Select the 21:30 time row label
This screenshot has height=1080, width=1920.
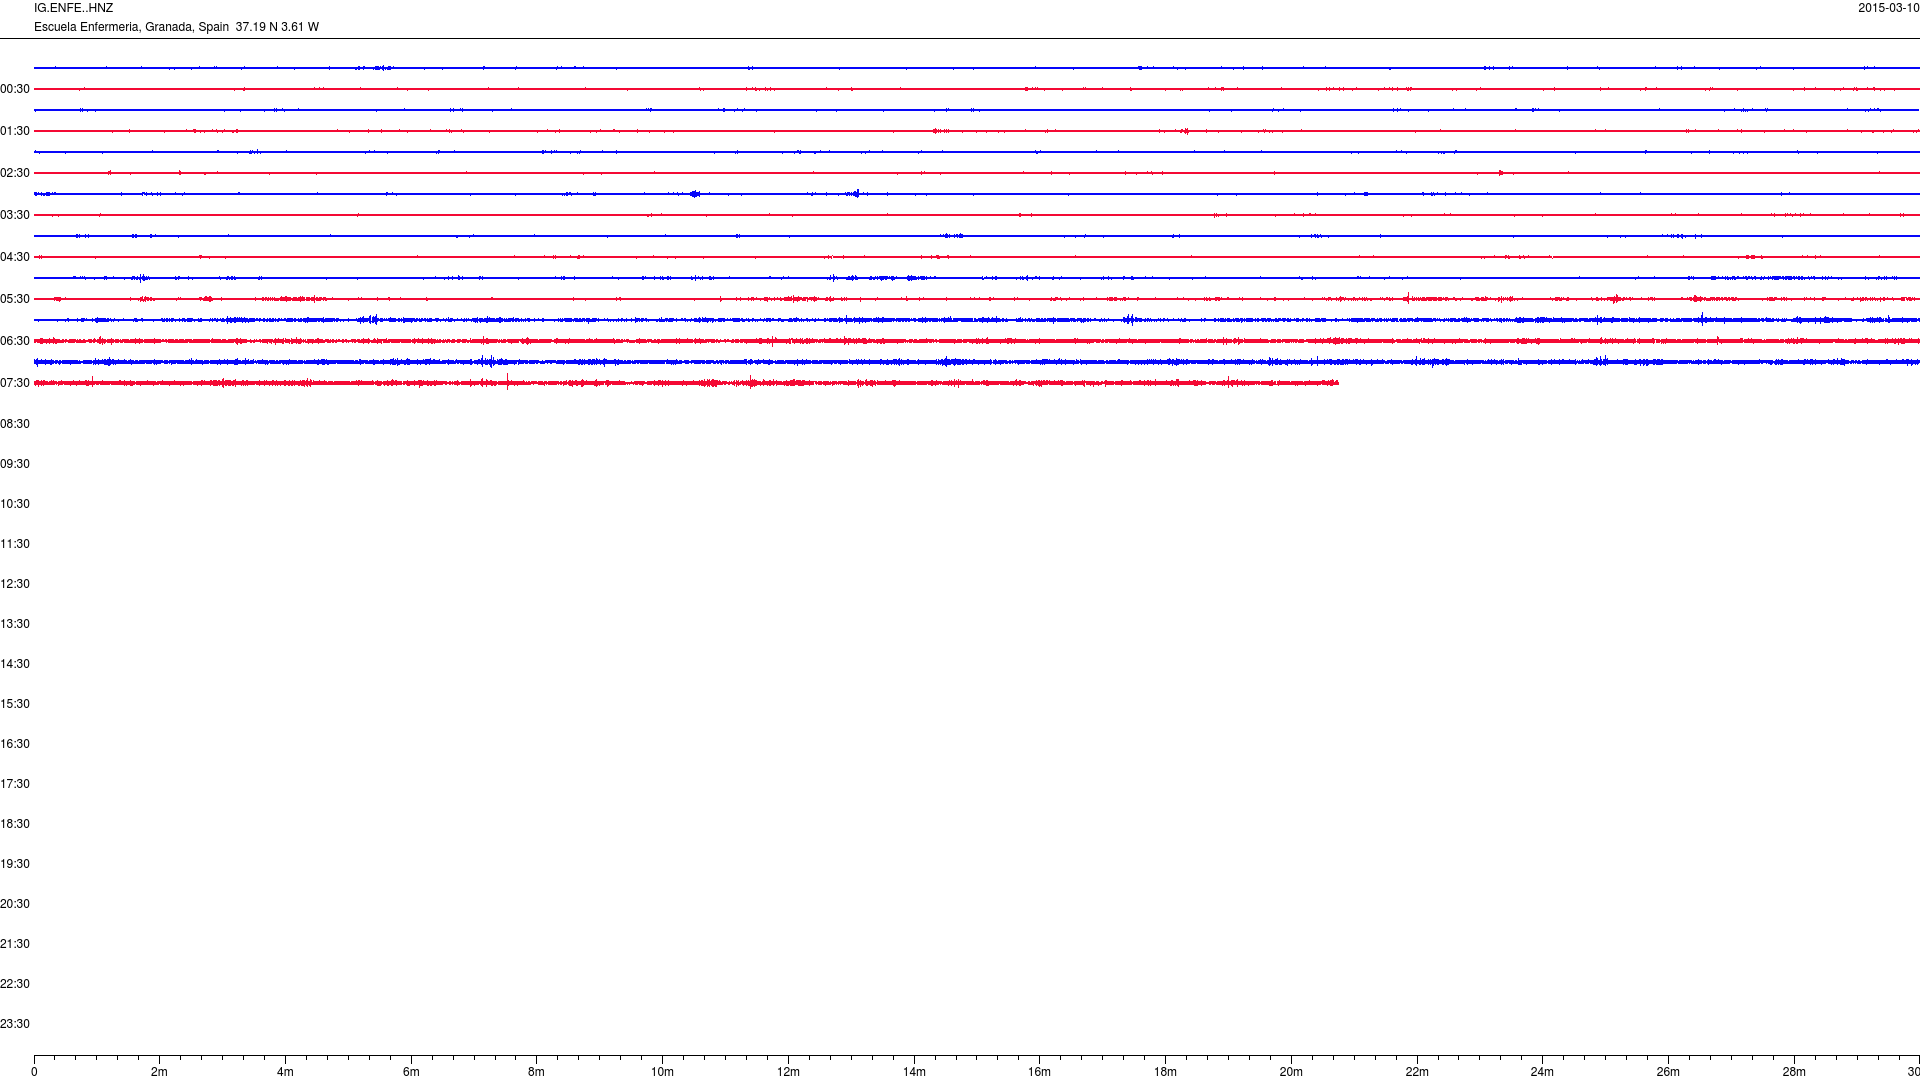click(15, 944)
